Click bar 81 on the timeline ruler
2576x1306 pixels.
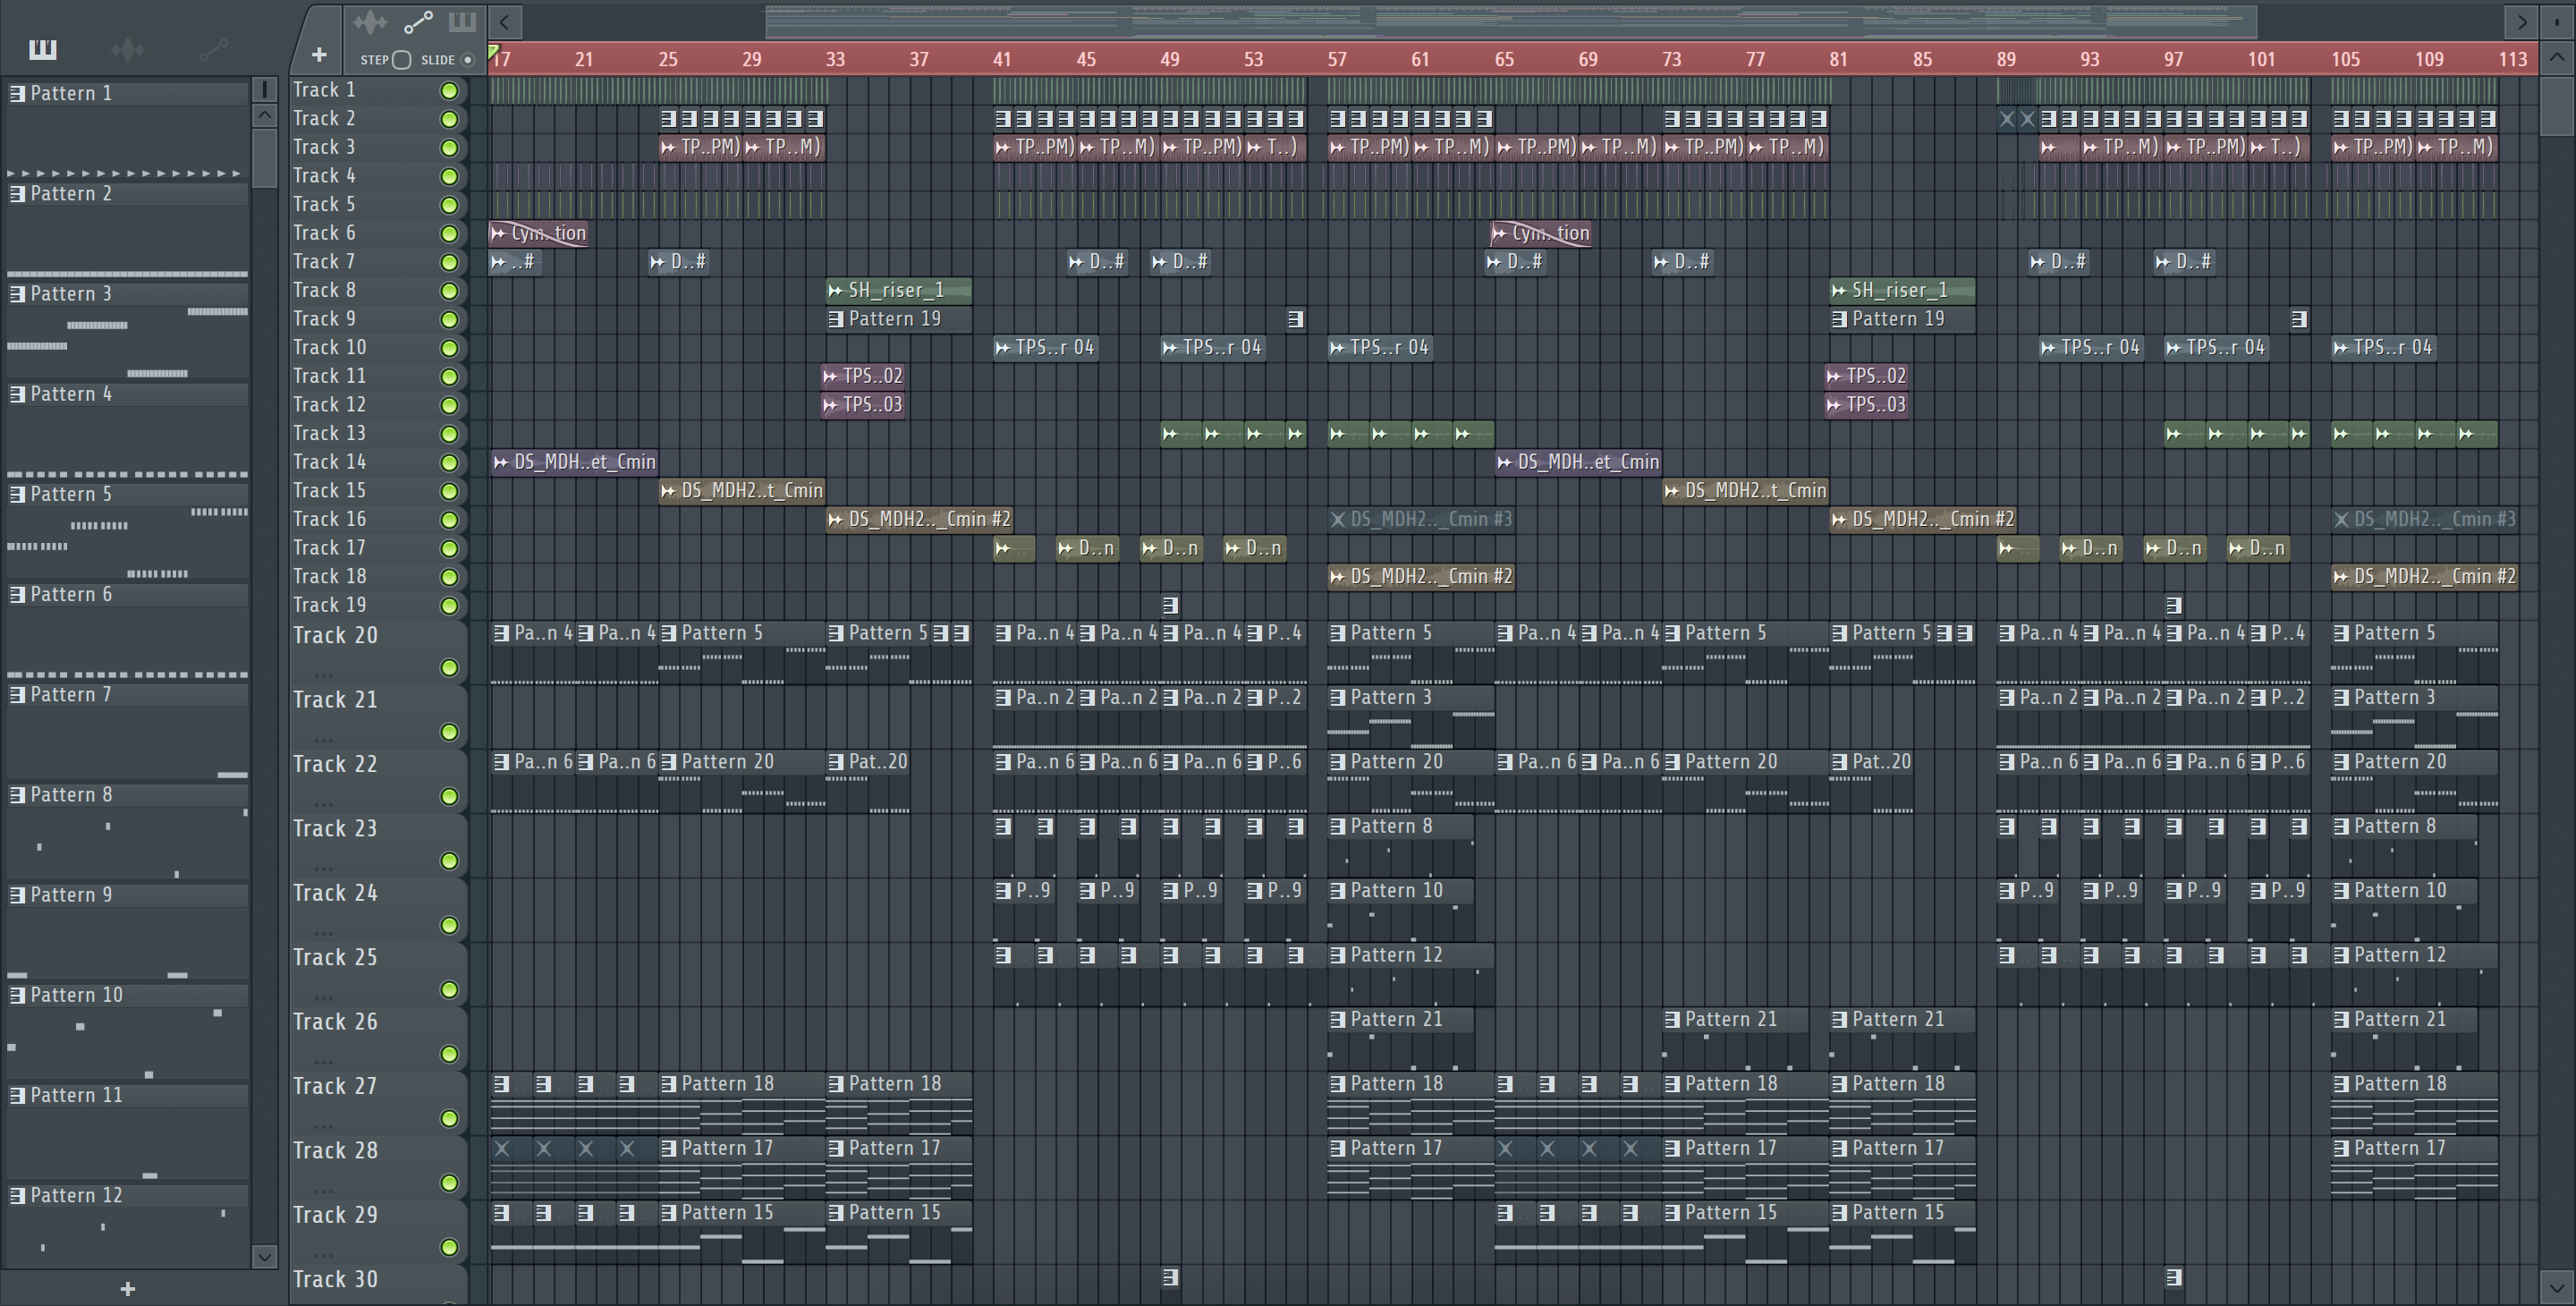[1839, 59]
